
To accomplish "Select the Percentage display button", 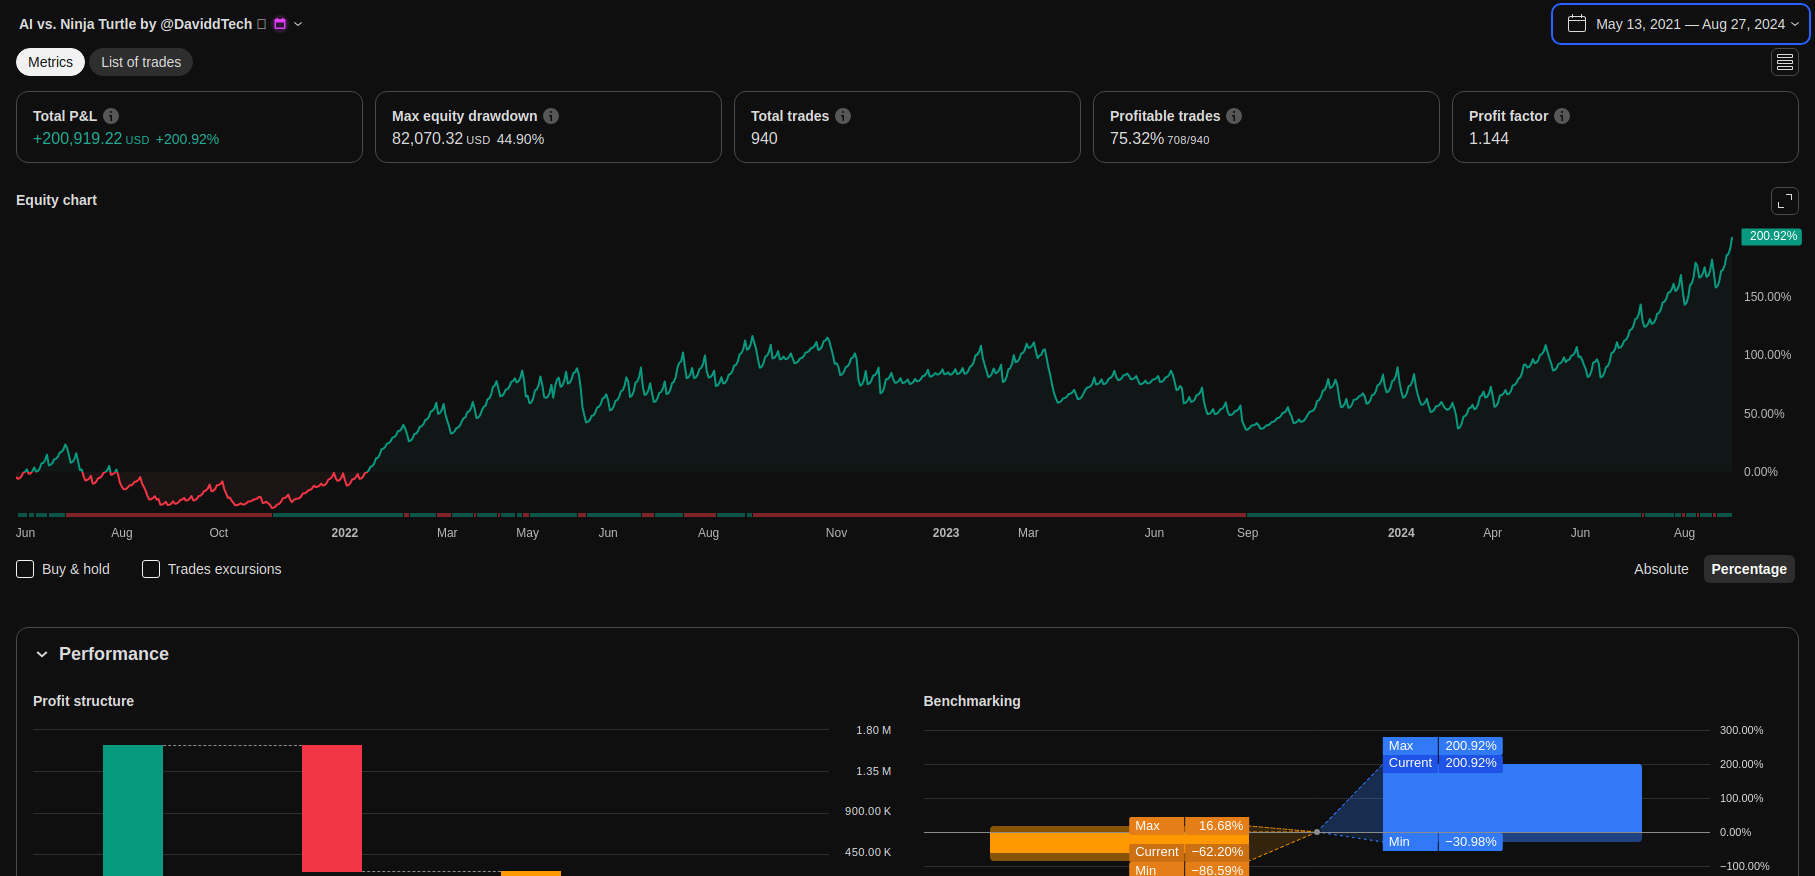I will (x=1748, y=569).
